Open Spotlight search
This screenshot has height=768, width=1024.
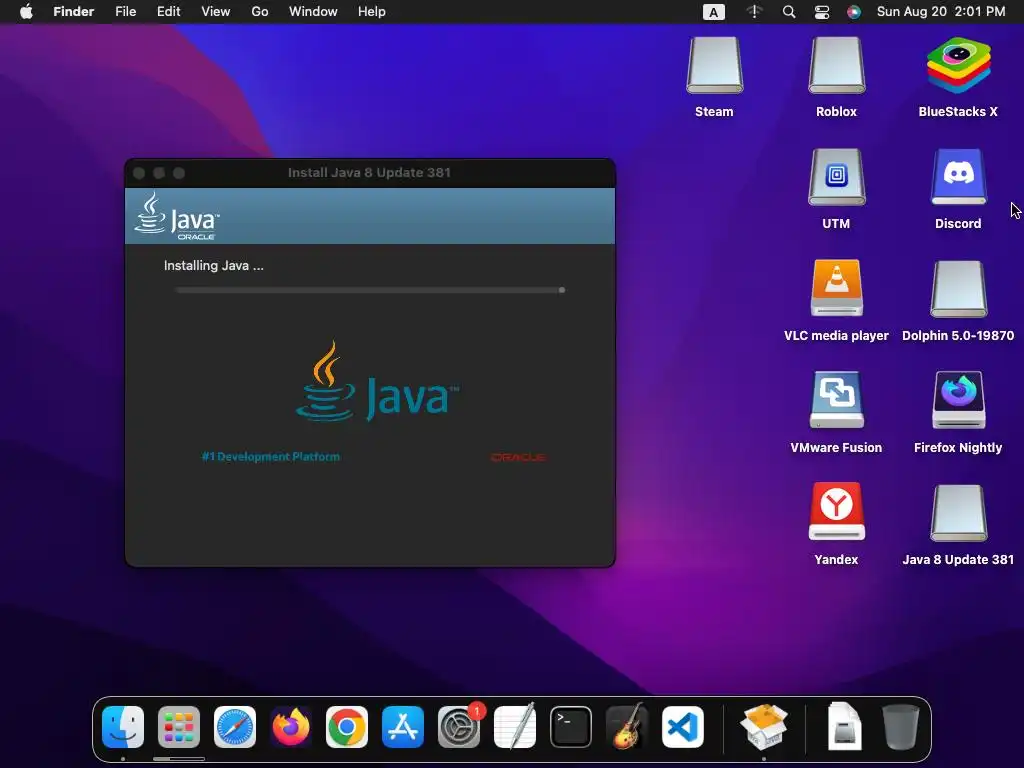(789, 12)
